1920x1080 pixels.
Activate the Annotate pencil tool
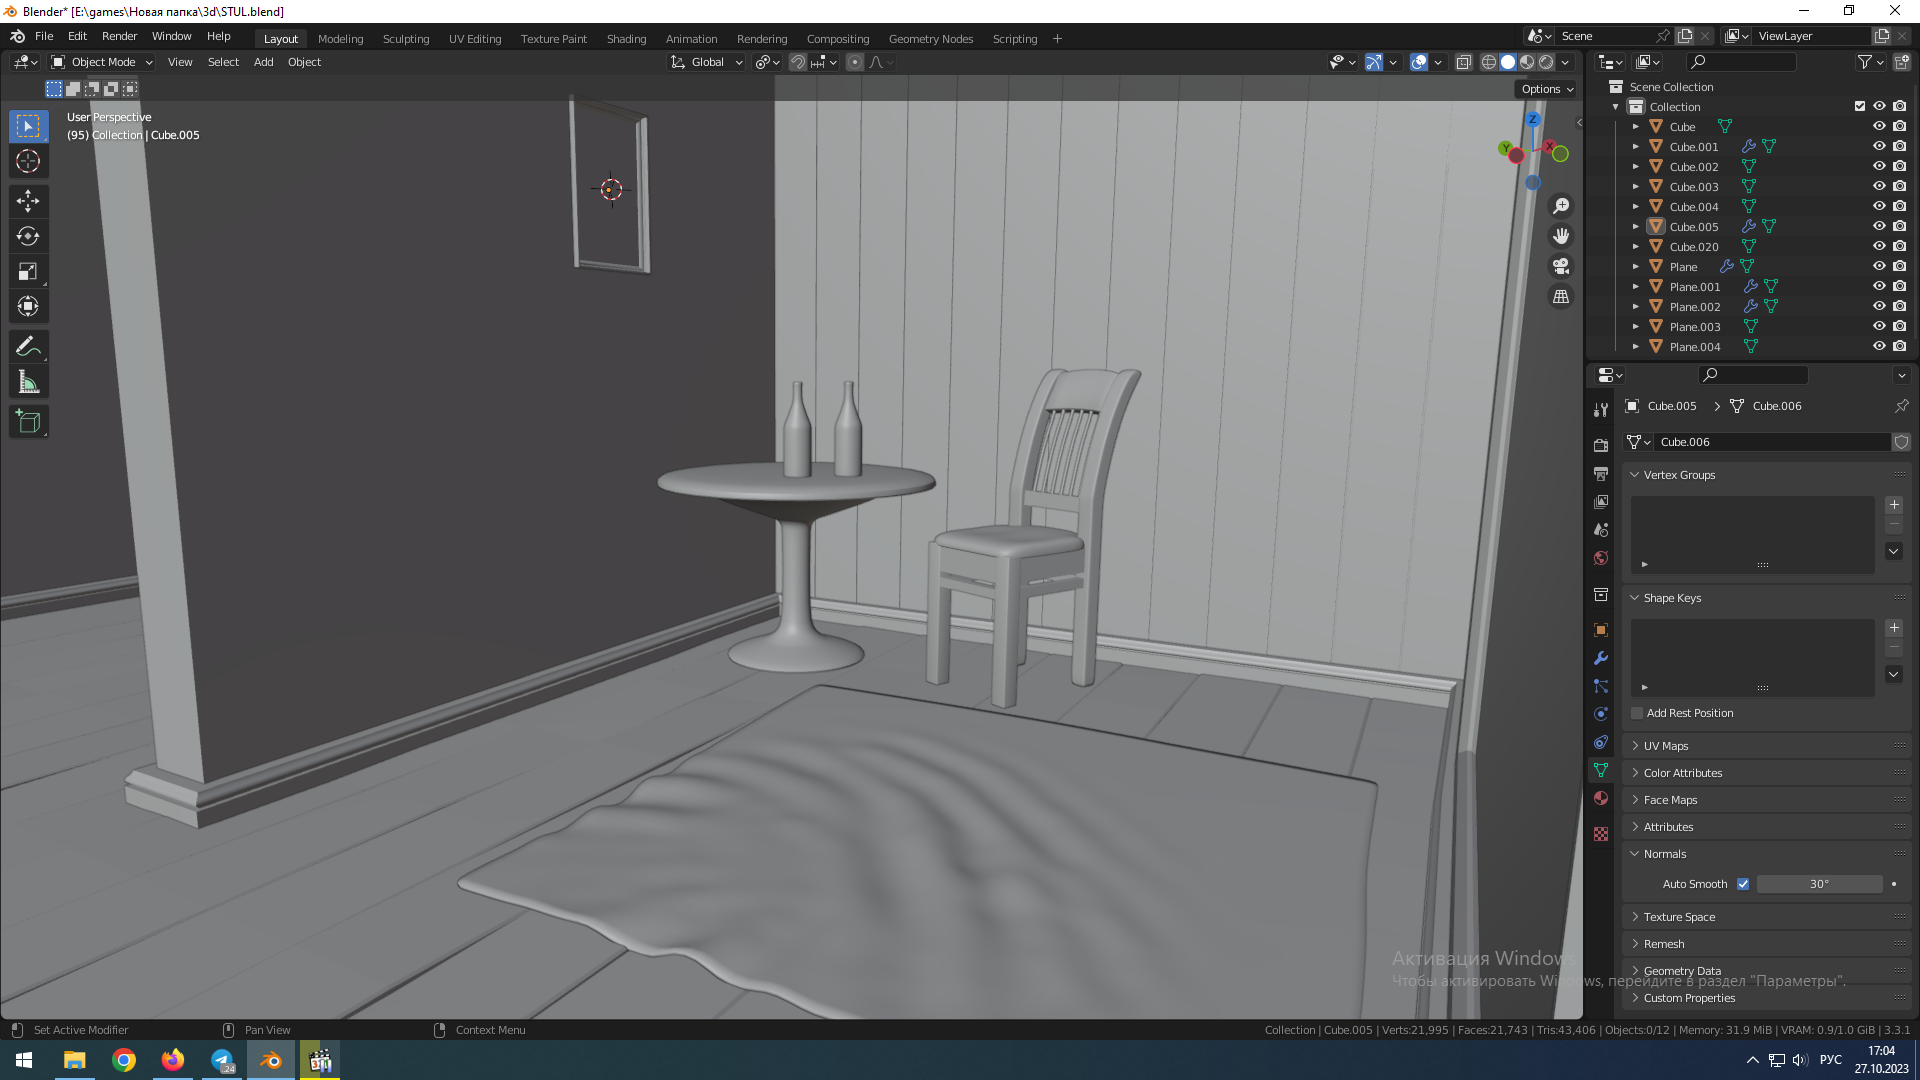tap(28, 347)
